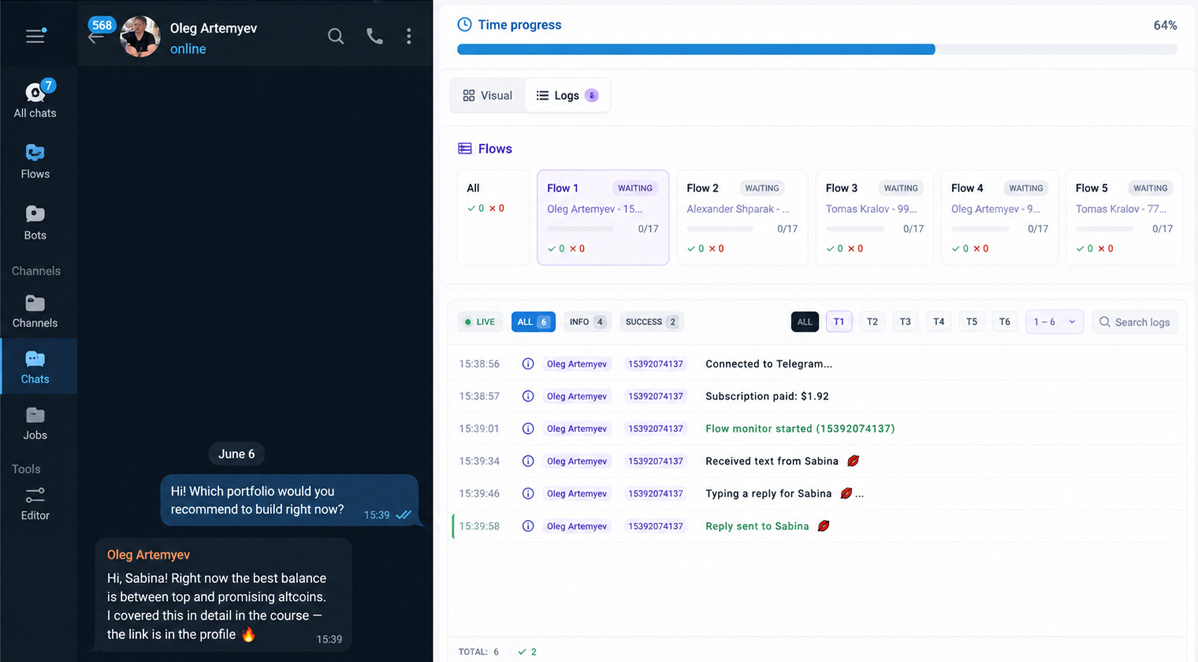The height and width of the screenshot is (662, 1198).
Task: Click info icon on 15:39:46 log row
Action: (x=528, y=494)
